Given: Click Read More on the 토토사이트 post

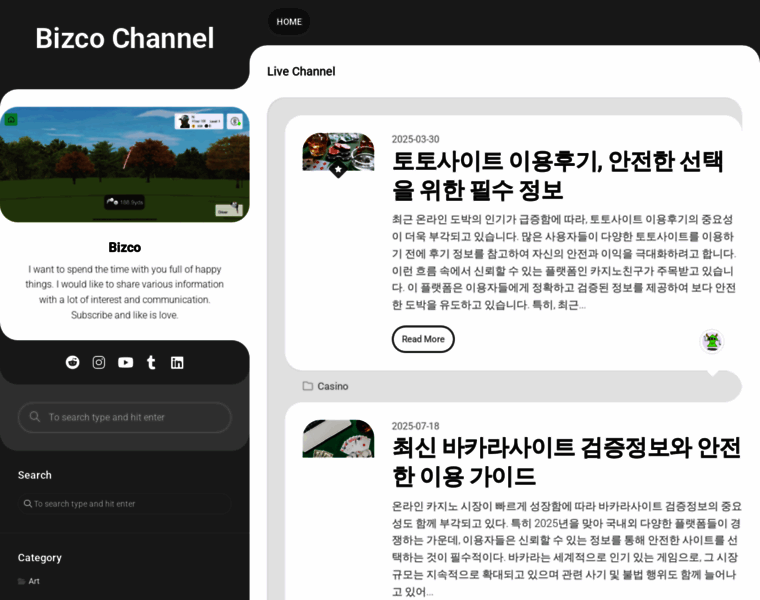Looking at the screenshot, I should pyautogui.click(x=423, y=339).
